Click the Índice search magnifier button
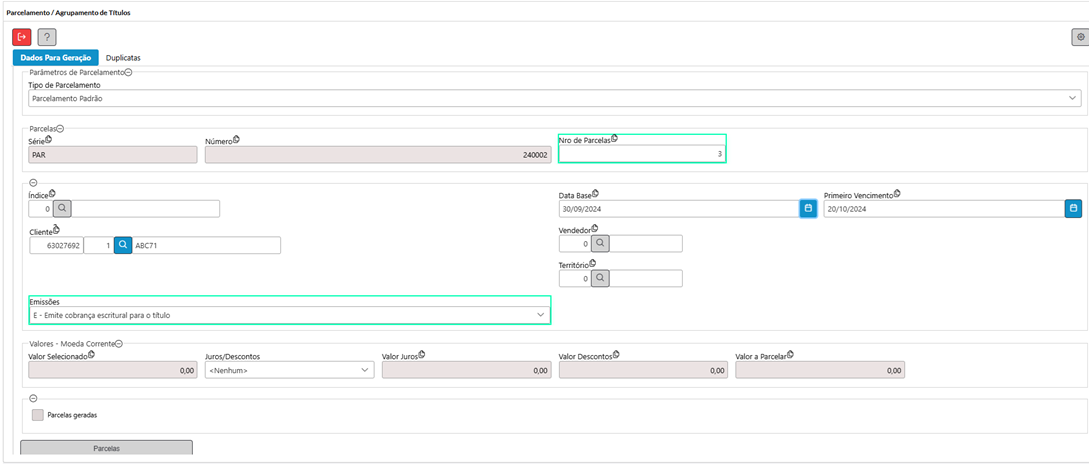1089x465 pixels. (x=63, y=208)
